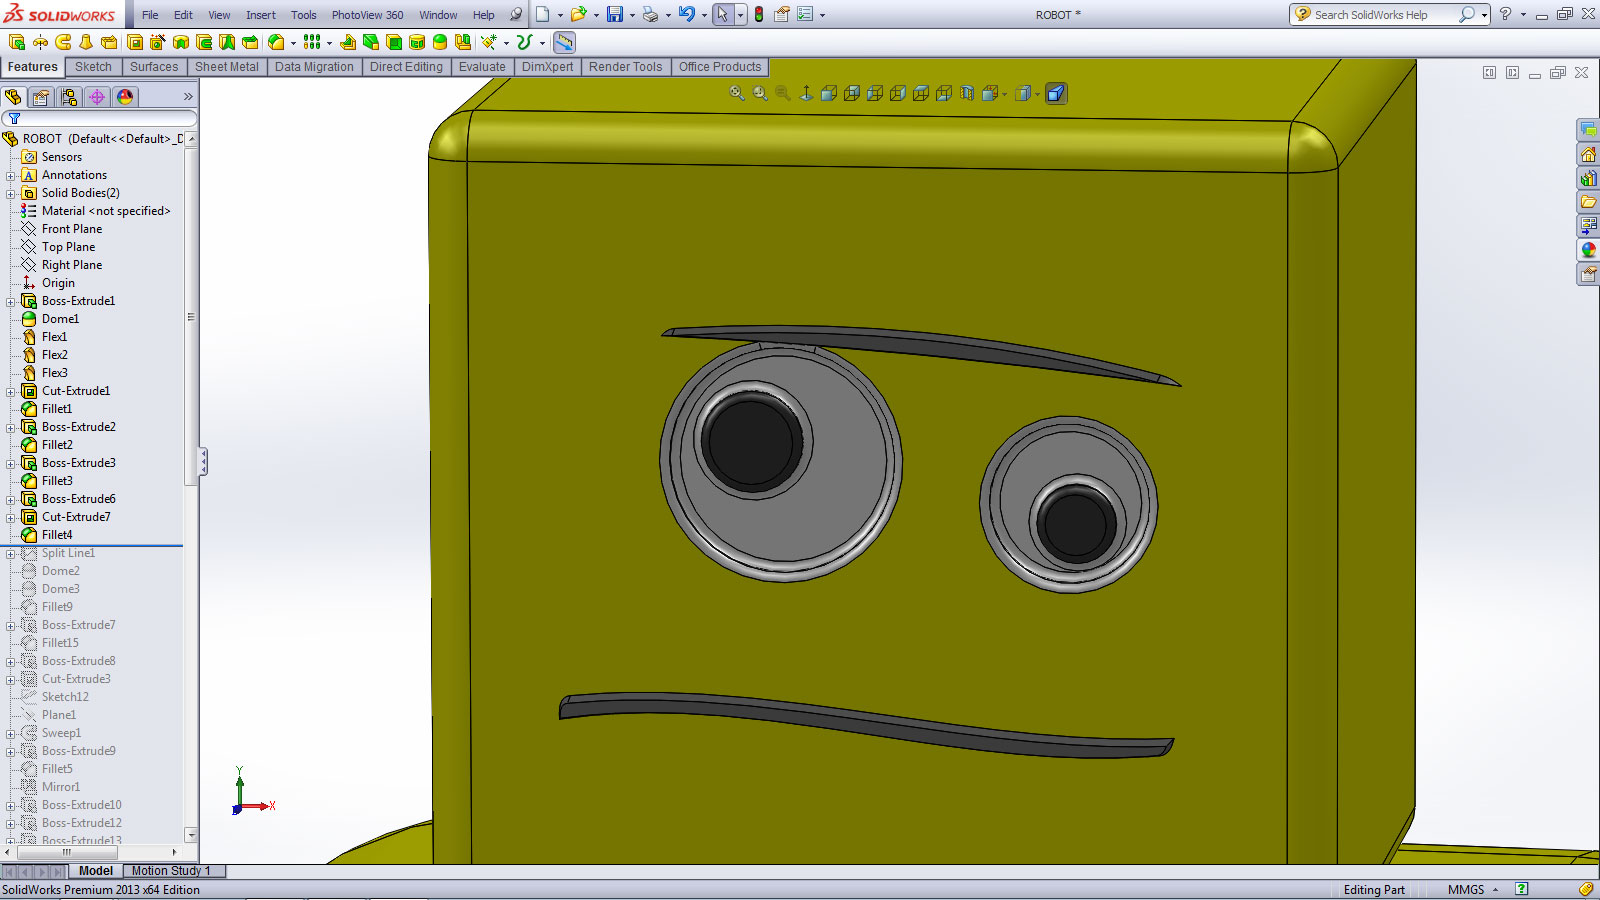This screenshot has height=900, width=1600.
Task: Switch to the Sheet Metal tab
Action: (226, 67)
